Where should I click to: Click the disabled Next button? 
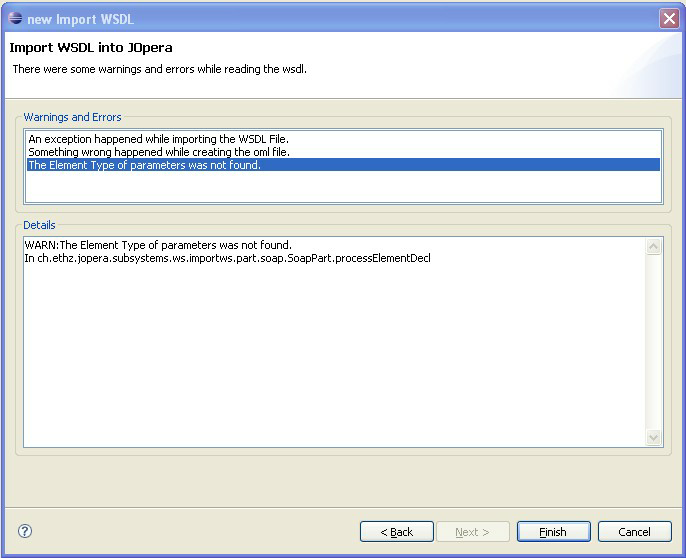pos(472,532)
